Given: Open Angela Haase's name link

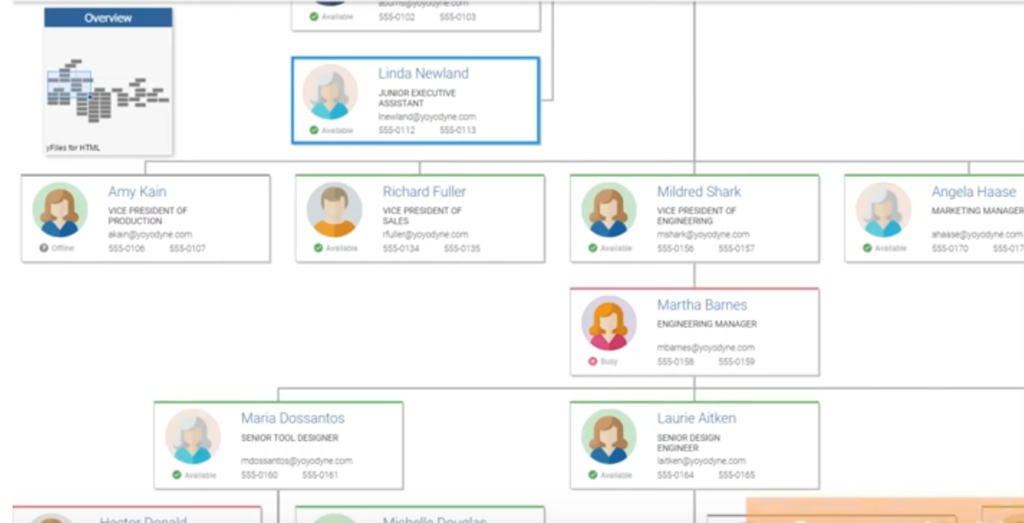Looking at the screenshot, I should click(974, 191).
